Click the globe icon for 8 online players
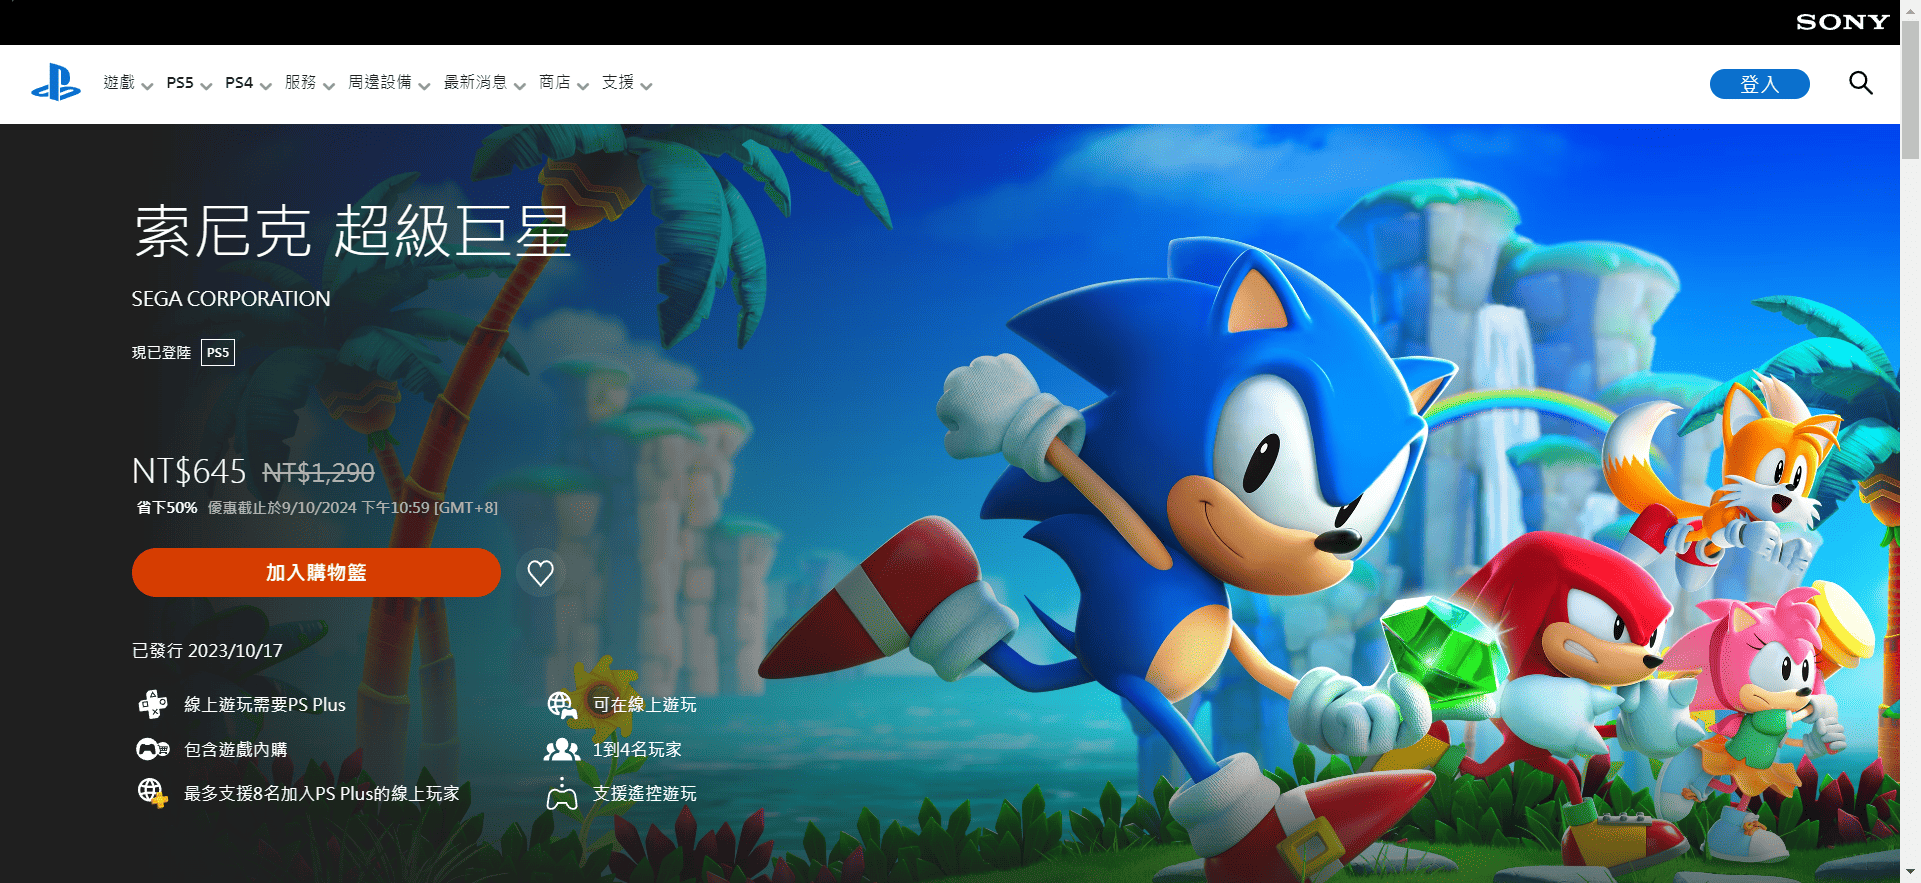The image size is (1921, 883). (x=152, y=793)
